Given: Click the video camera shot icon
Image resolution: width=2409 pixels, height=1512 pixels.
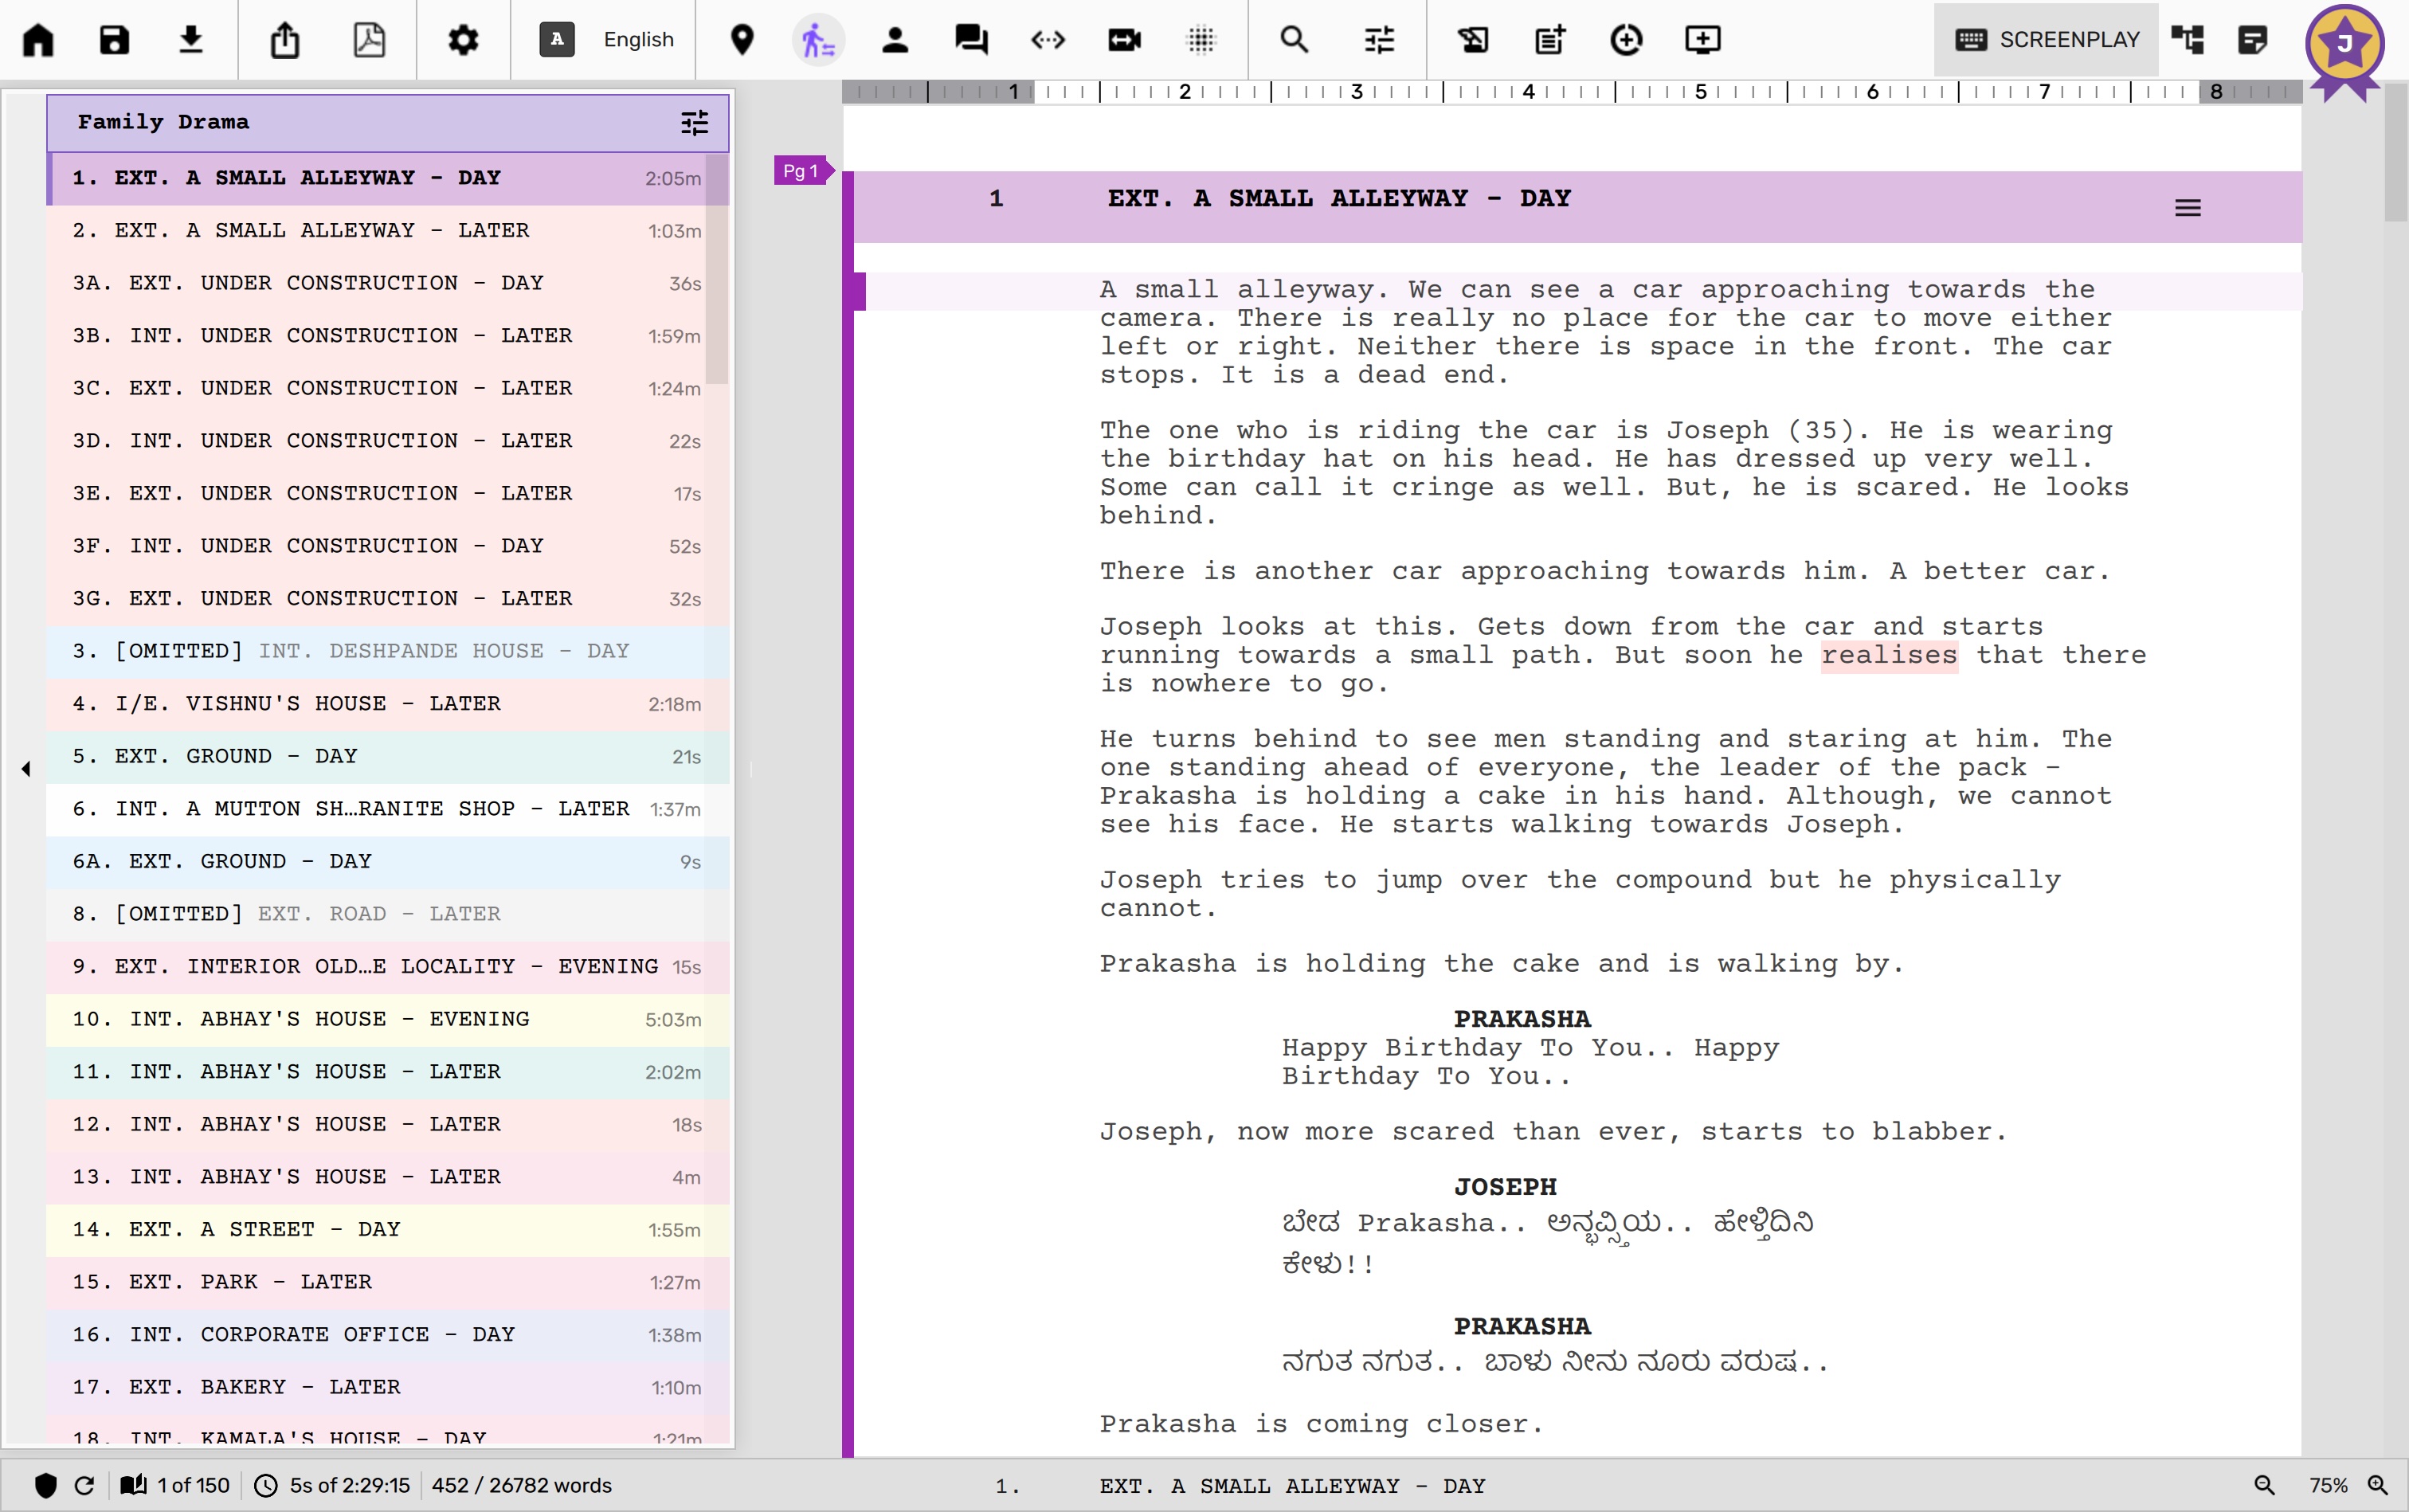Looking at the screenshot, I should (x=1124, y=40).
